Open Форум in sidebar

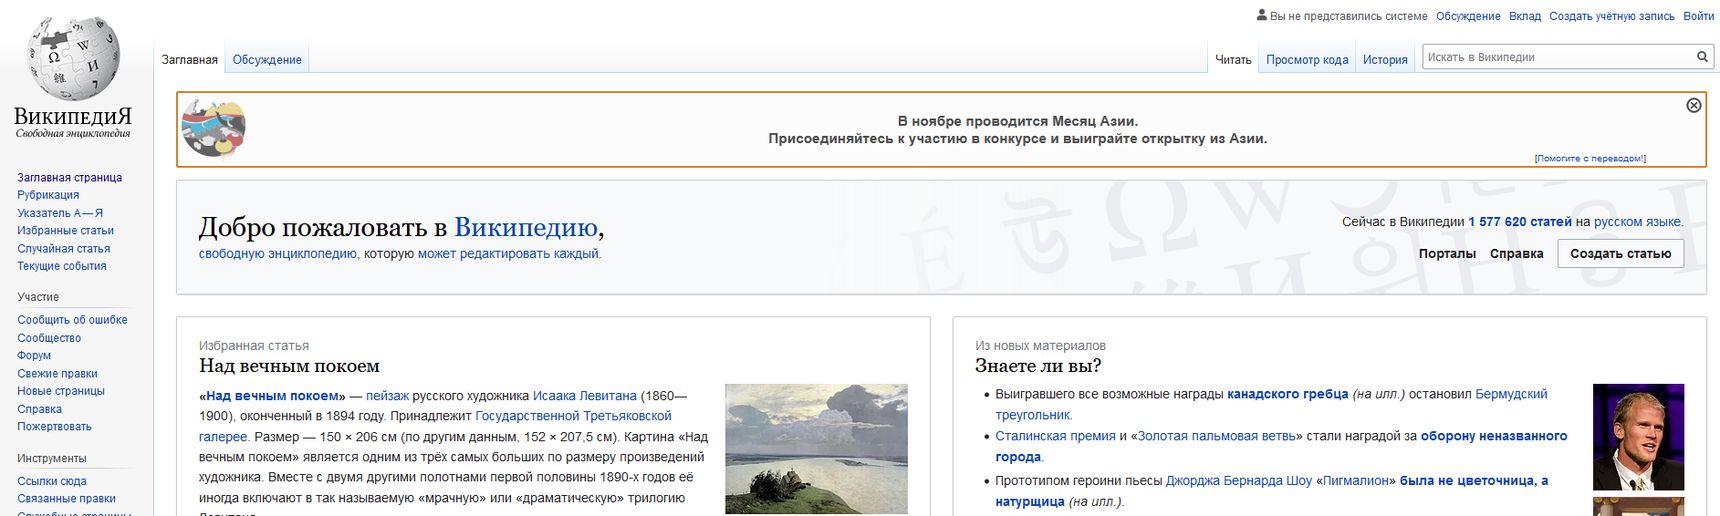[34, 356]
